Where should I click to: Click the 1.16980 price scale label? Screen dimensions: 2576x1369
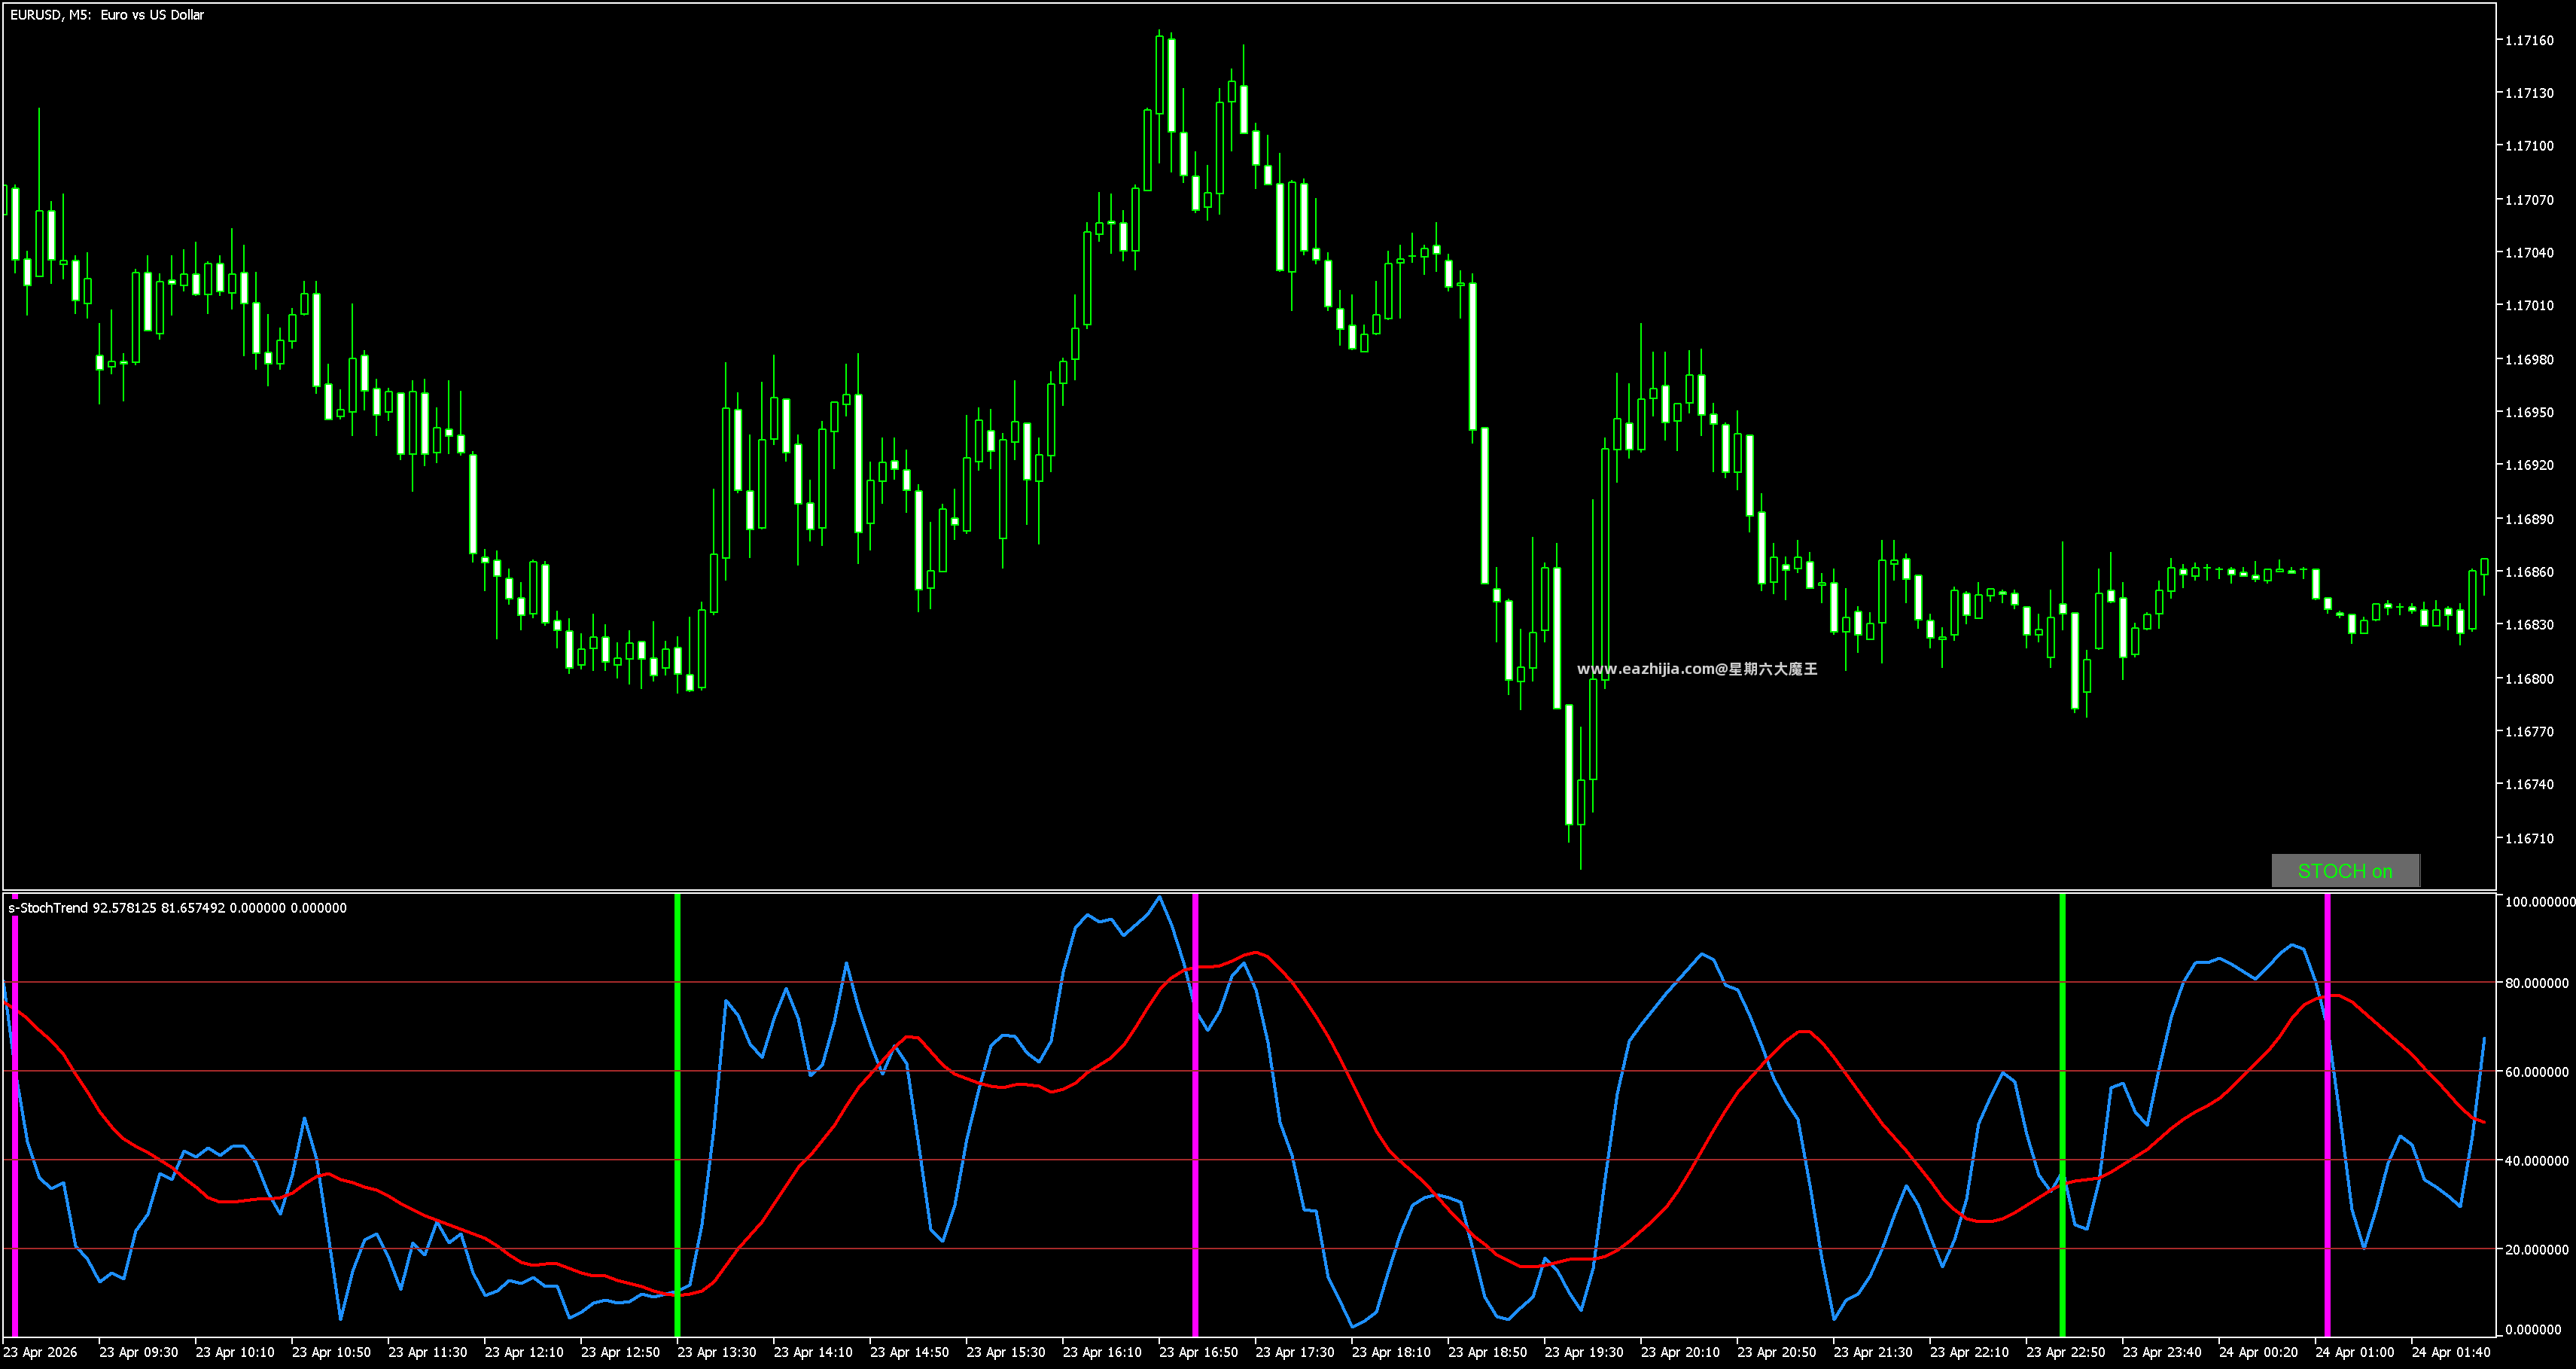pos(2529,359)
